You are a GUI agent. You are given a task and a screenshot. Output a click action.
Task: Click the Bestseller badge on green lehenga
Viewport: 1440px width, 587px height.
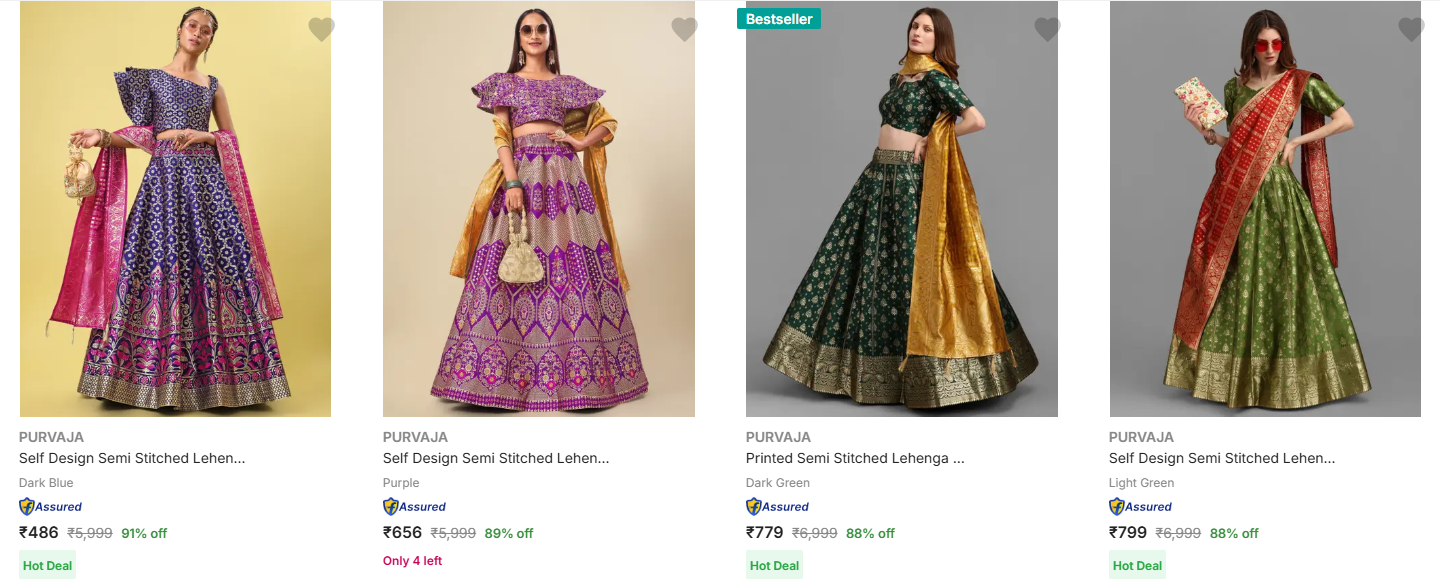click(x=779, y=19)
